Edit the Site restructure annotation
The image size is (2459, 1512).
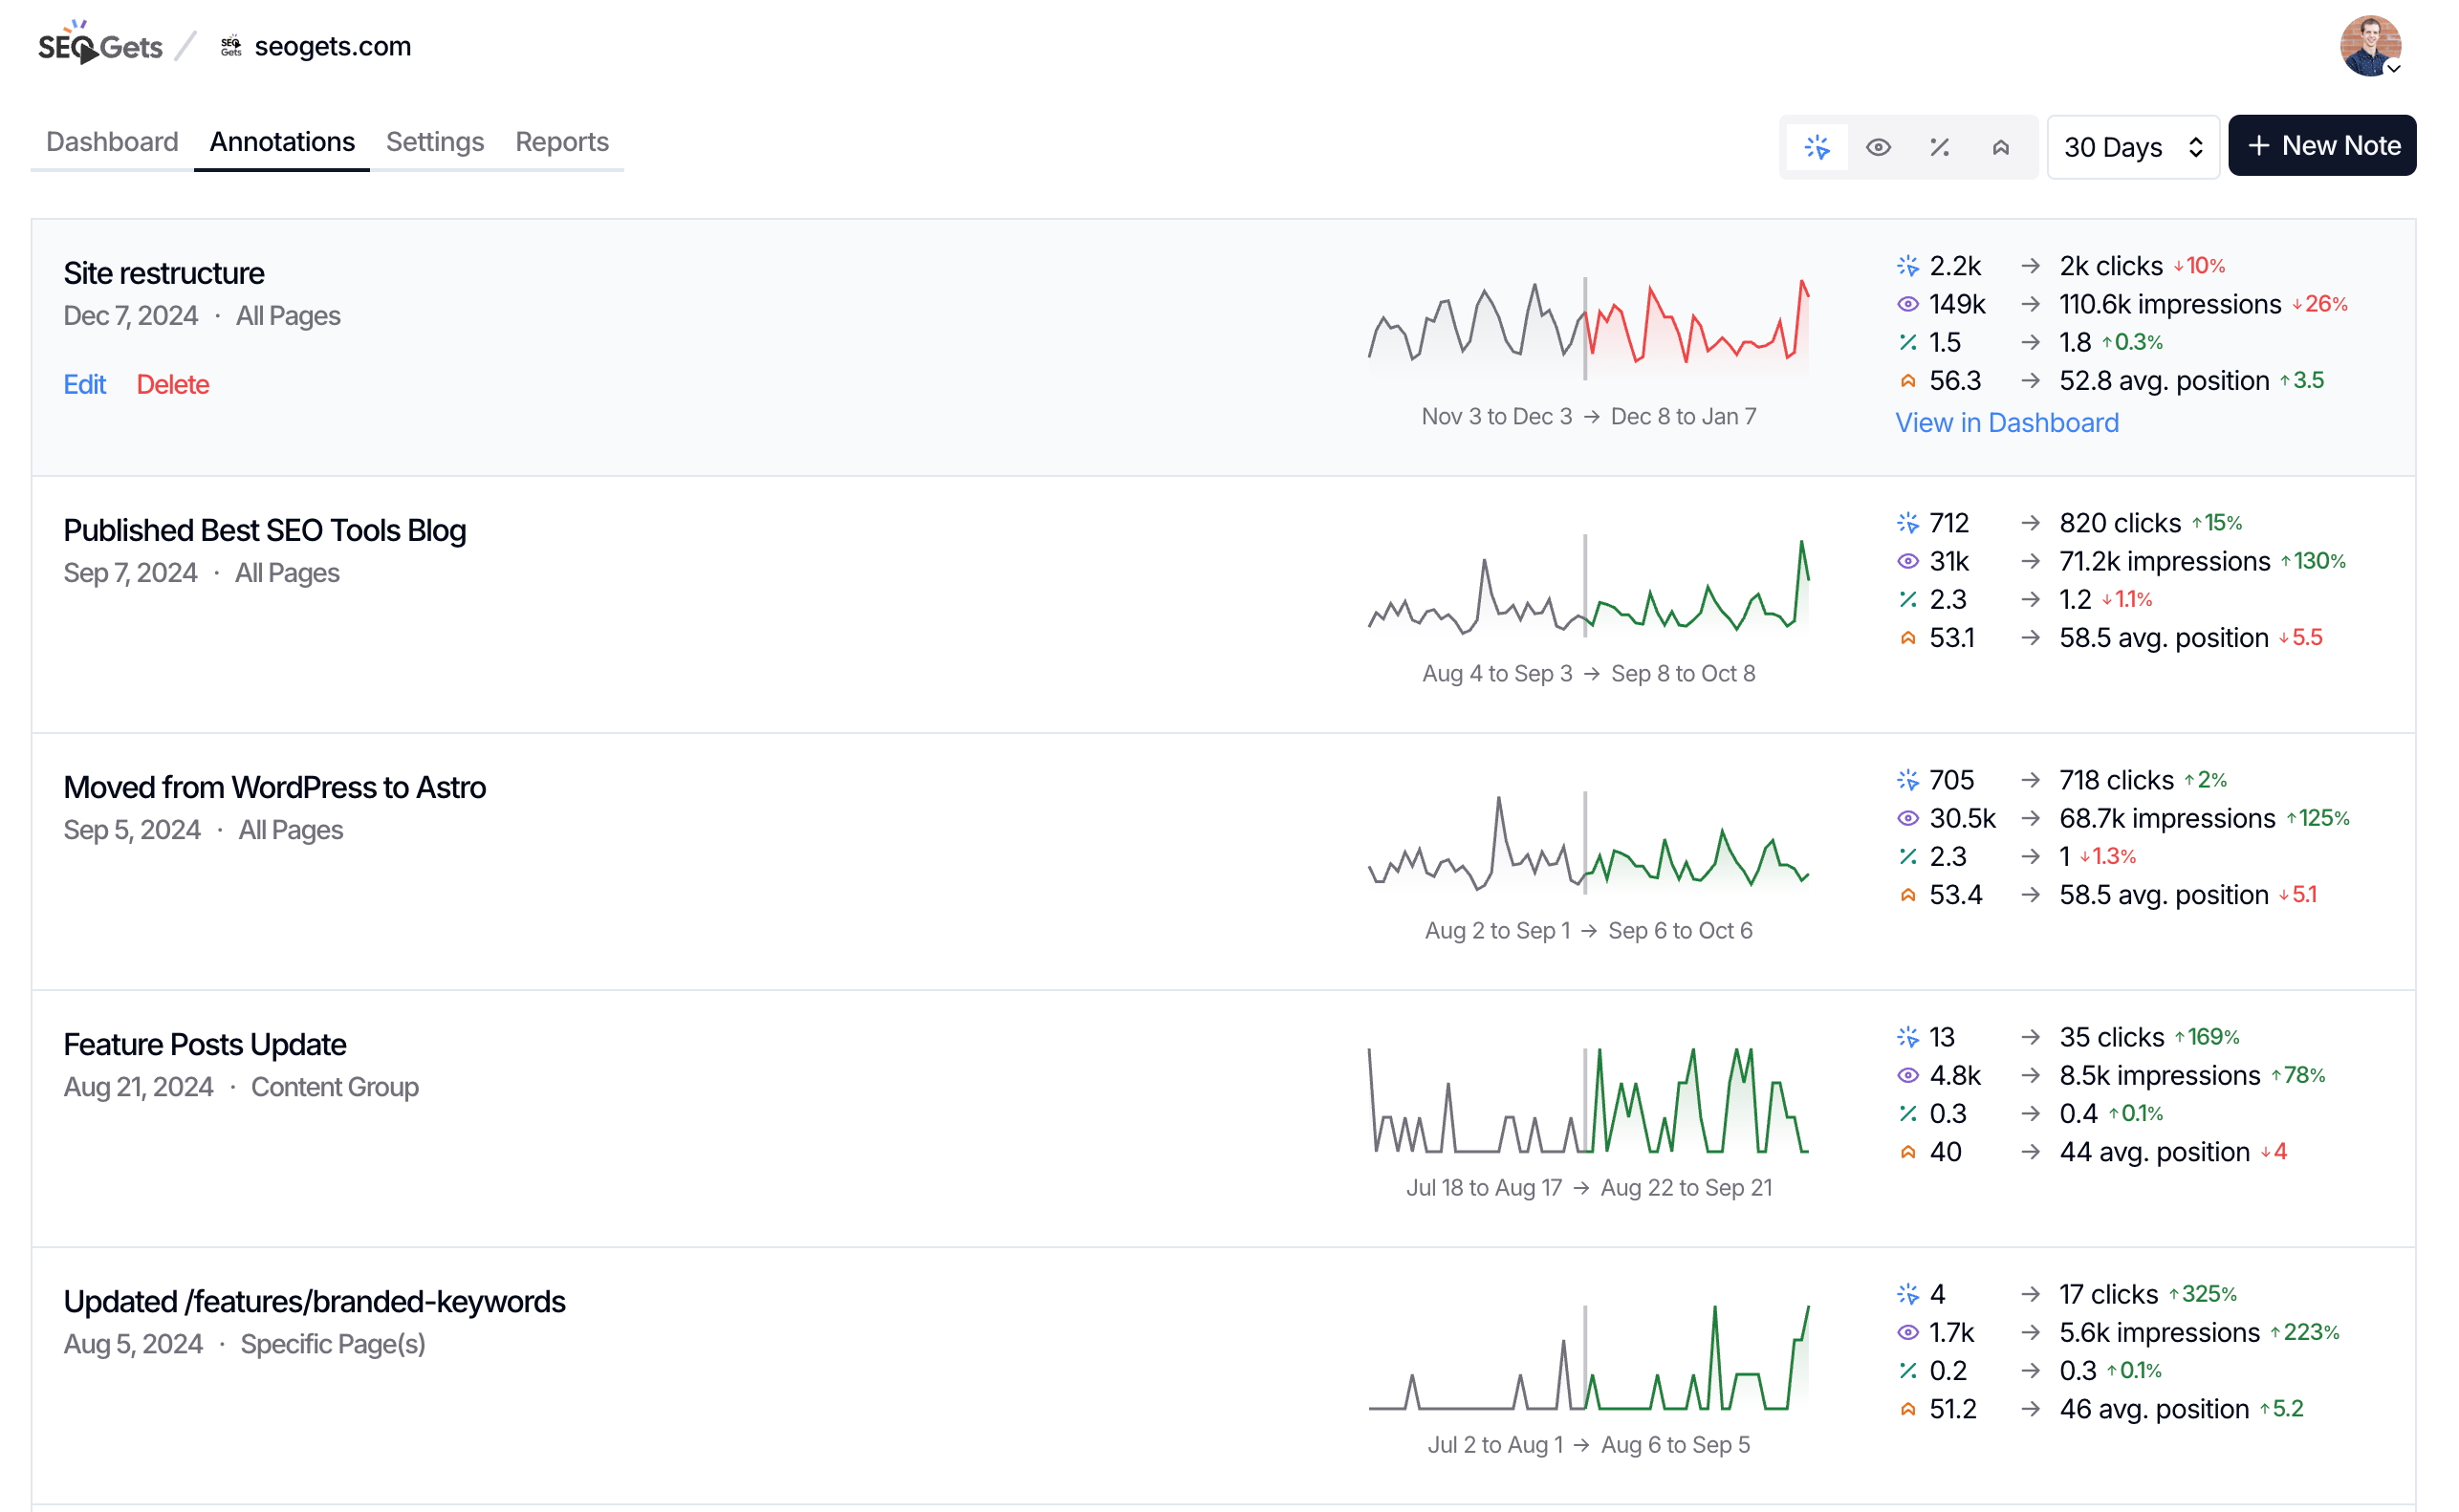pos(84,384)
